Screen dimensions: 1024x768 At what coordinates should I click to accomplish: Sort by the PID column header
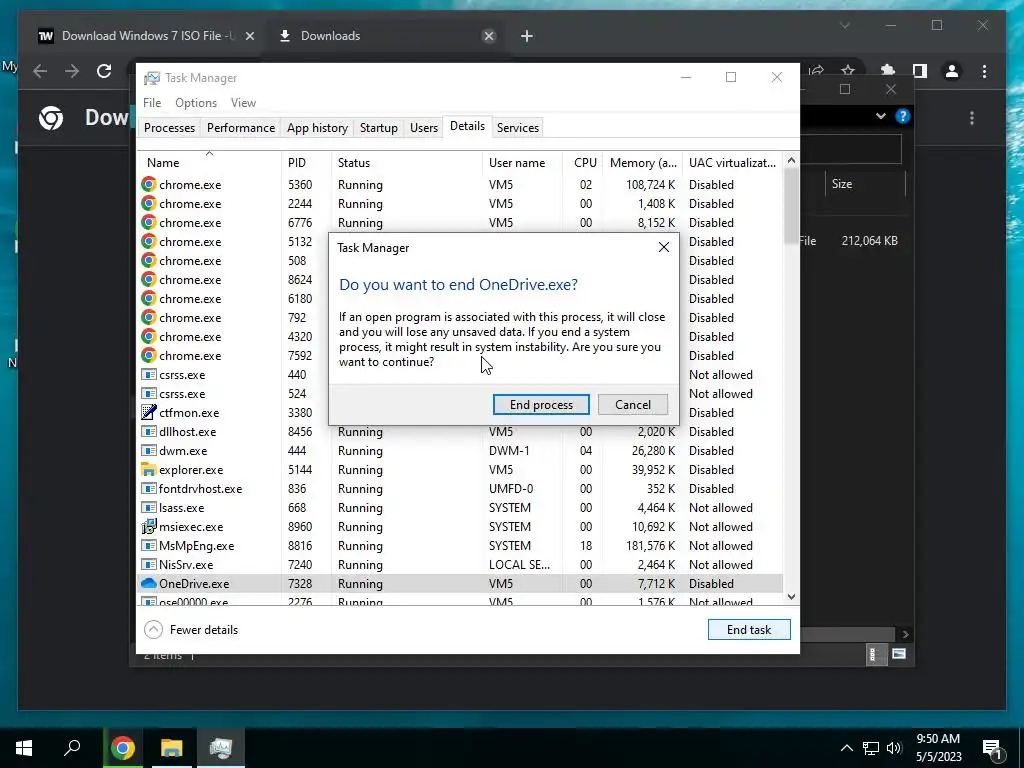pyautogui.click(x=306, y=163)
